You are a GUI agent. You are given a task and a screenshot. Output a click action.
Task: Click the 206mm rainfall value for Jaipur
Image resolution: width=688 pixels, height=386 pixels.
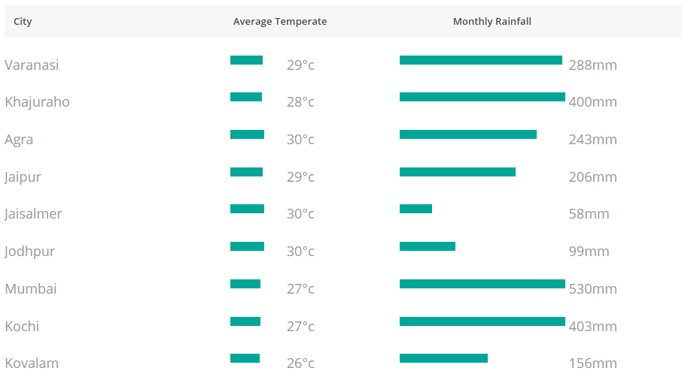coord(593,177)
